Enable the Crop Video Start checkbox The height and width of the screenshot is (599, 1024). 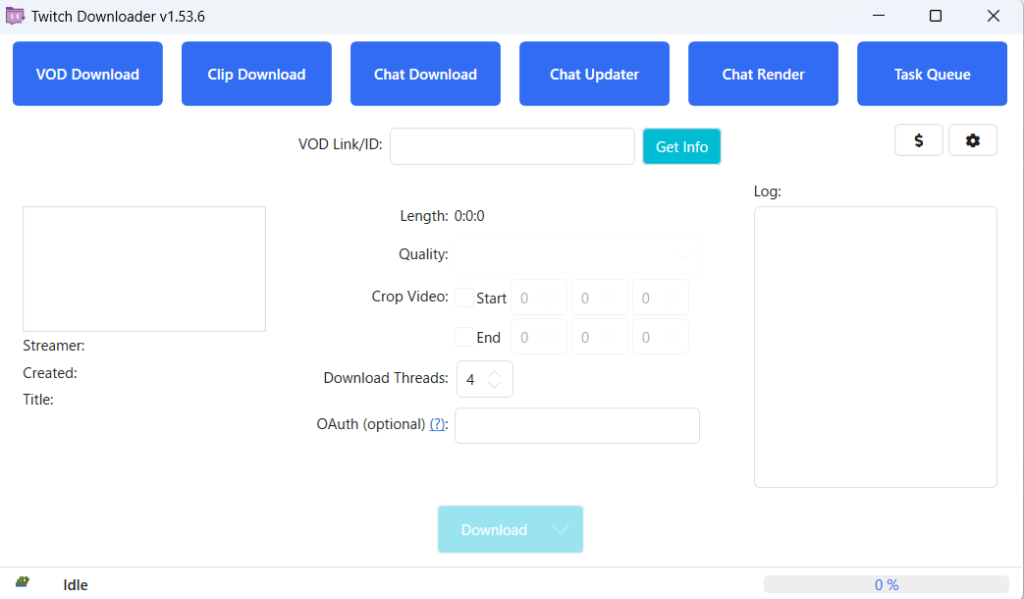coord(464,298)
